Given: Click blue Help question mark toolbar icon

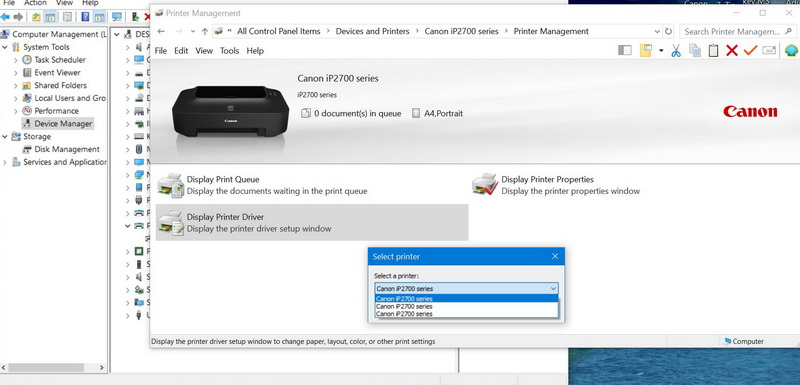Looking at the screenshot, I should pos(85,17).
